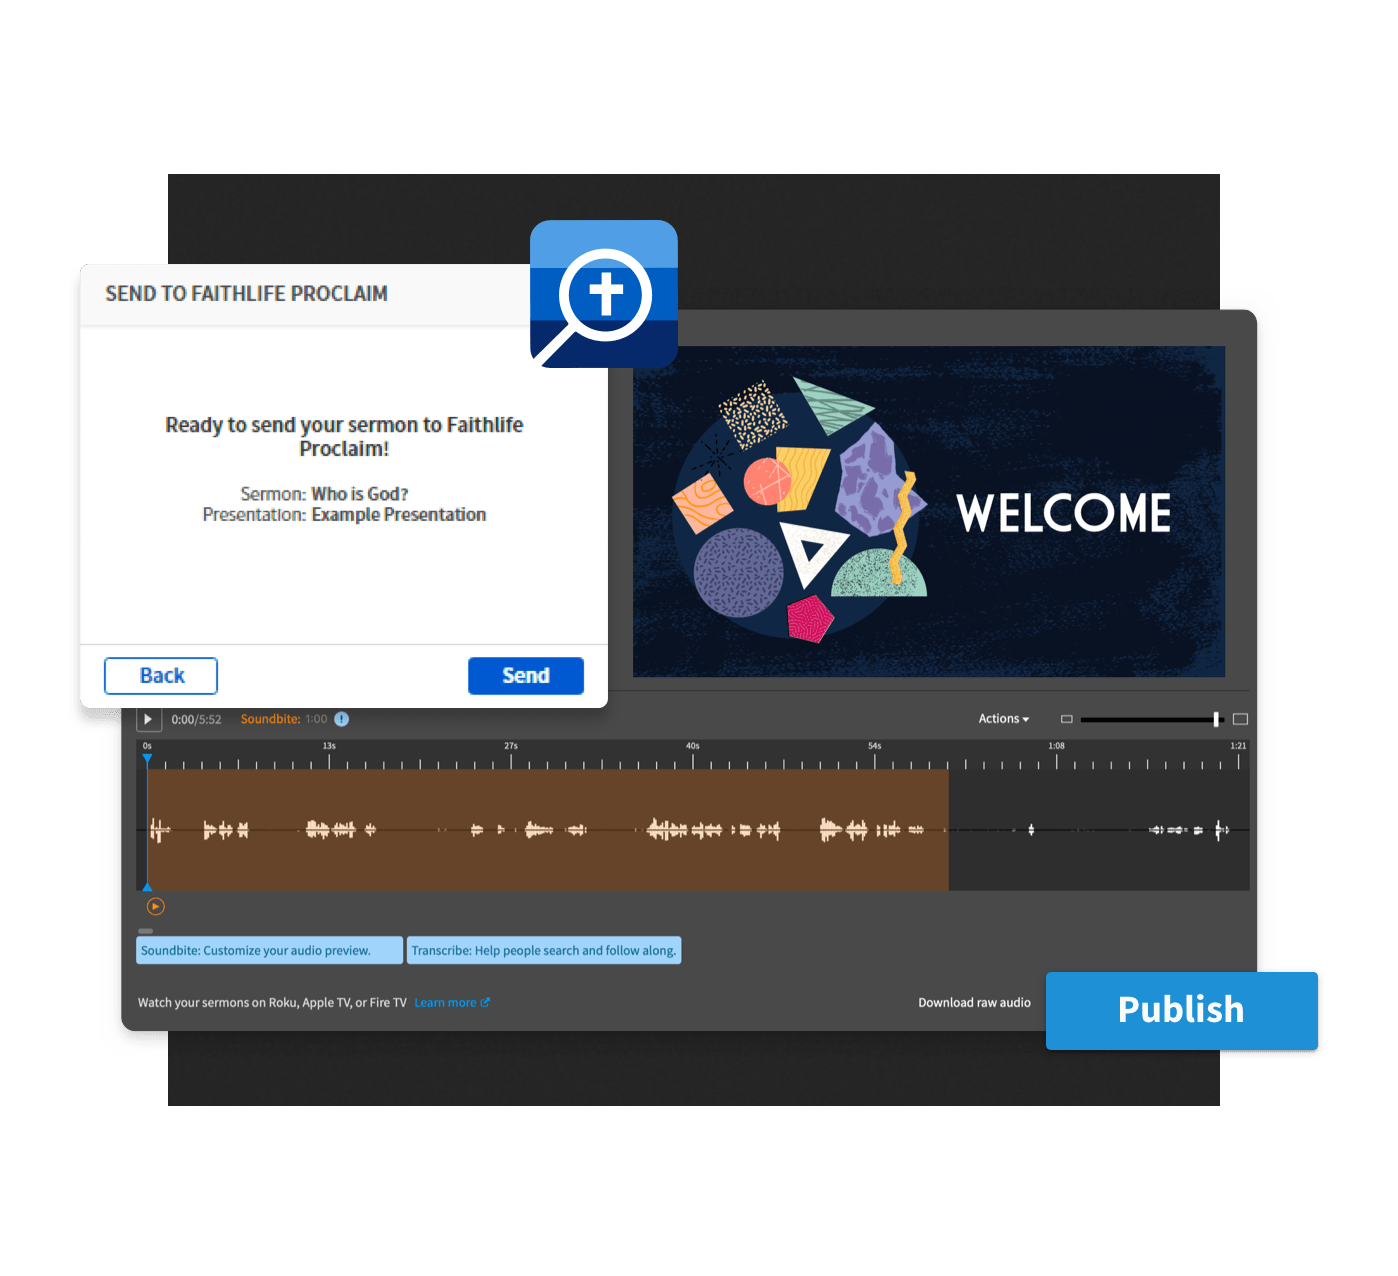Click the 'SEND TO FAITHLIFE PROCLAIM' dialog title
The image size is (1398, 1276).
(246, 294)
